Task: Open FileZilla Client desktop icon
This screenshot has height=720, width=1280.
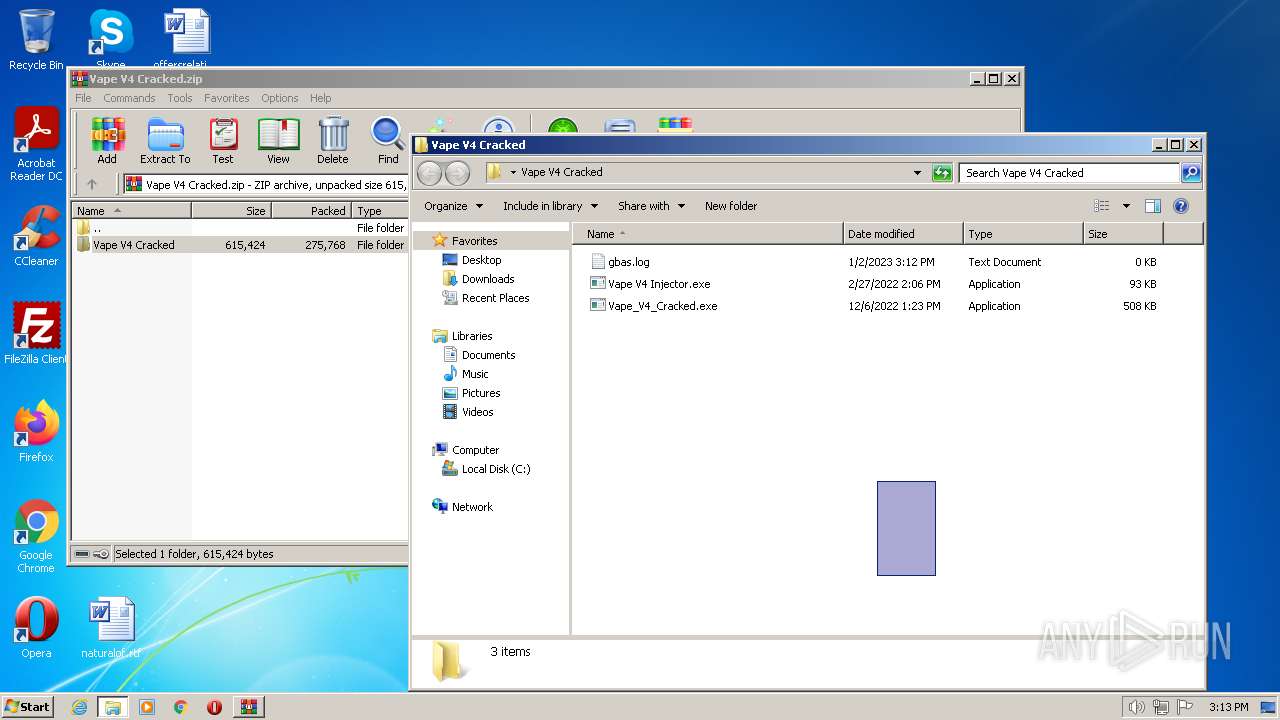Action: pos(36,333)
